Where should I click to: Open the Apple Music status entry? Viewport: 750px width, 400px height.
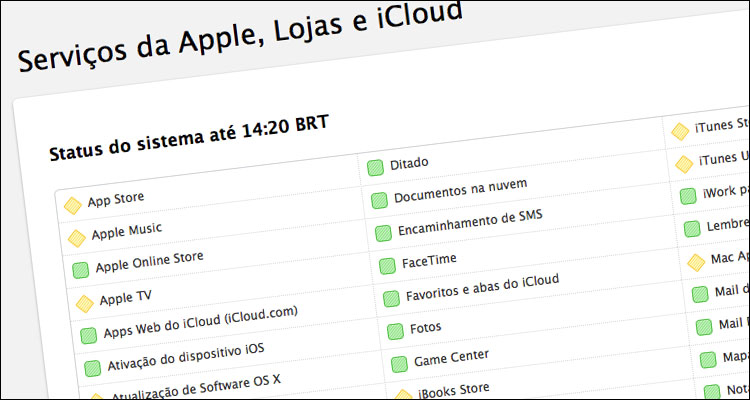click(127, 231)
